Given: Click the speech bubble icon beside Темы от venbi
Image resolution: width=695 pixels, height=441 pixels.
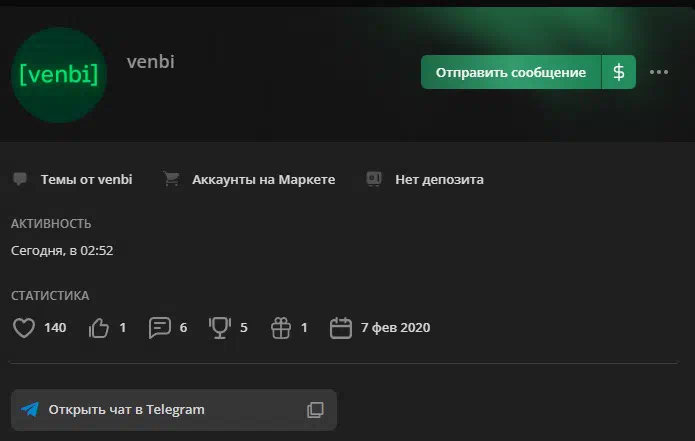Looking at the screenshot, I should [20, 179].
